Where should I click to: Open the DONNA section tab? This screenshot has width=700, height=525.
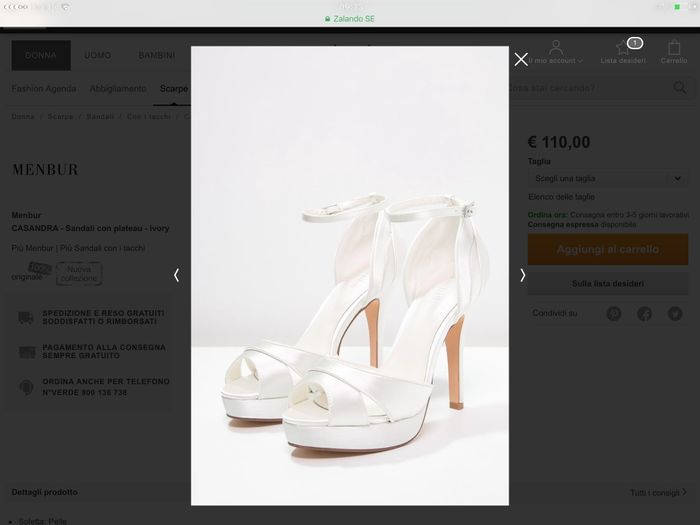tap(41, 55)
